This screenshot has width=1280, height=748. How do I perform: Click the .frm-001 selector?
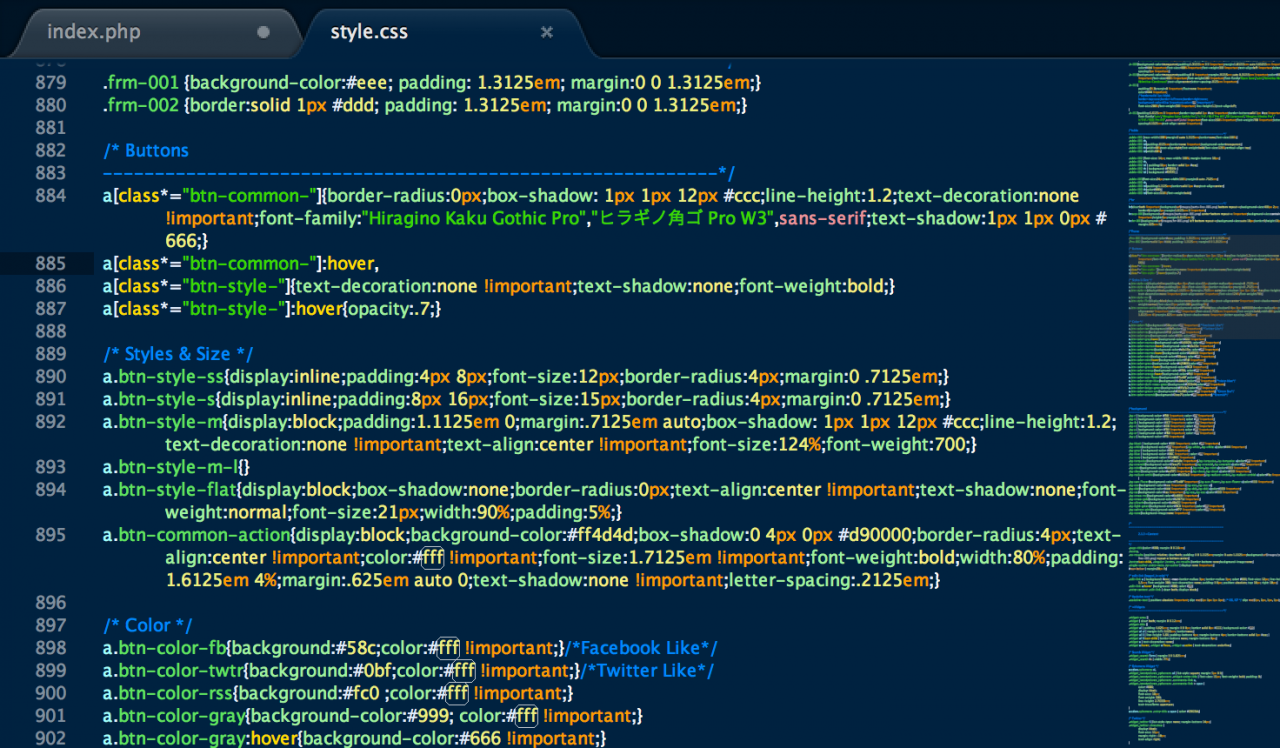[140, 83]
